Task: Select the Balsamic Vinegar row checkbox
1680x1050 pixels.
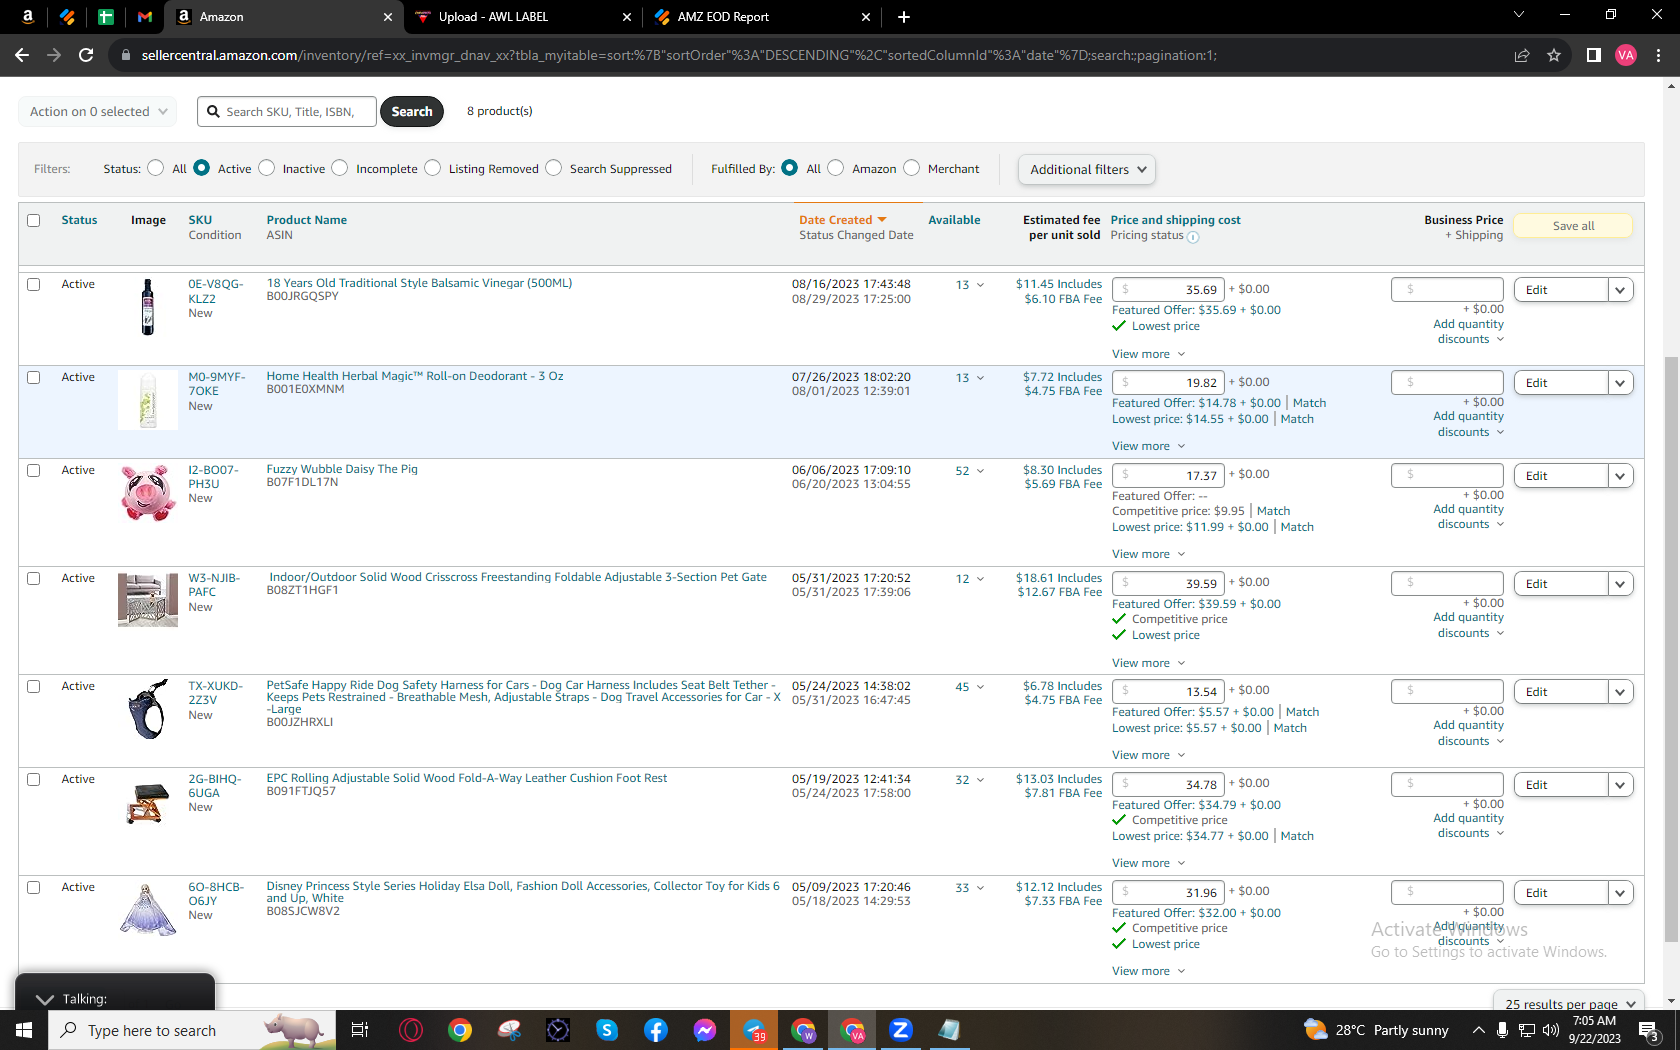Action: coord(34,284)
